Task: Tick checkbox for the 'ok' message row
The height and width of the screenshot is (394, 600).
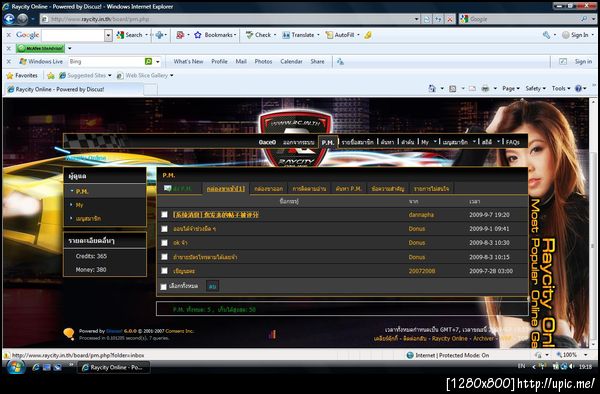Action: click(x=165, y=243)
